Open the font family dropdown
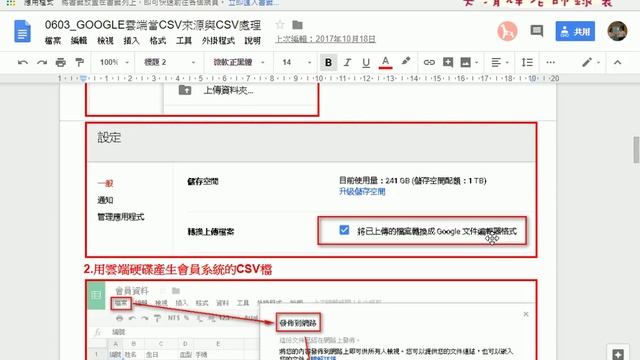Viewport: 640px width, 360px height. pos(239,62)
